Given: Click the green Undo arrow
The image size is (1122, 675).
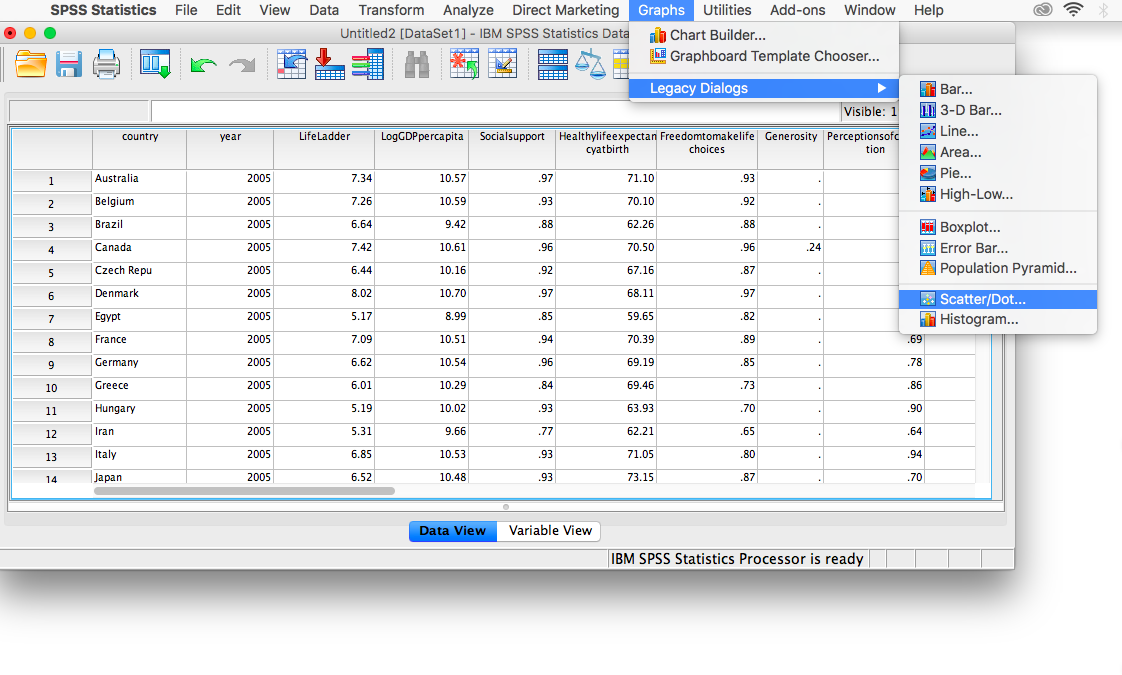Looking at the screenshot, I should [203, 65].
